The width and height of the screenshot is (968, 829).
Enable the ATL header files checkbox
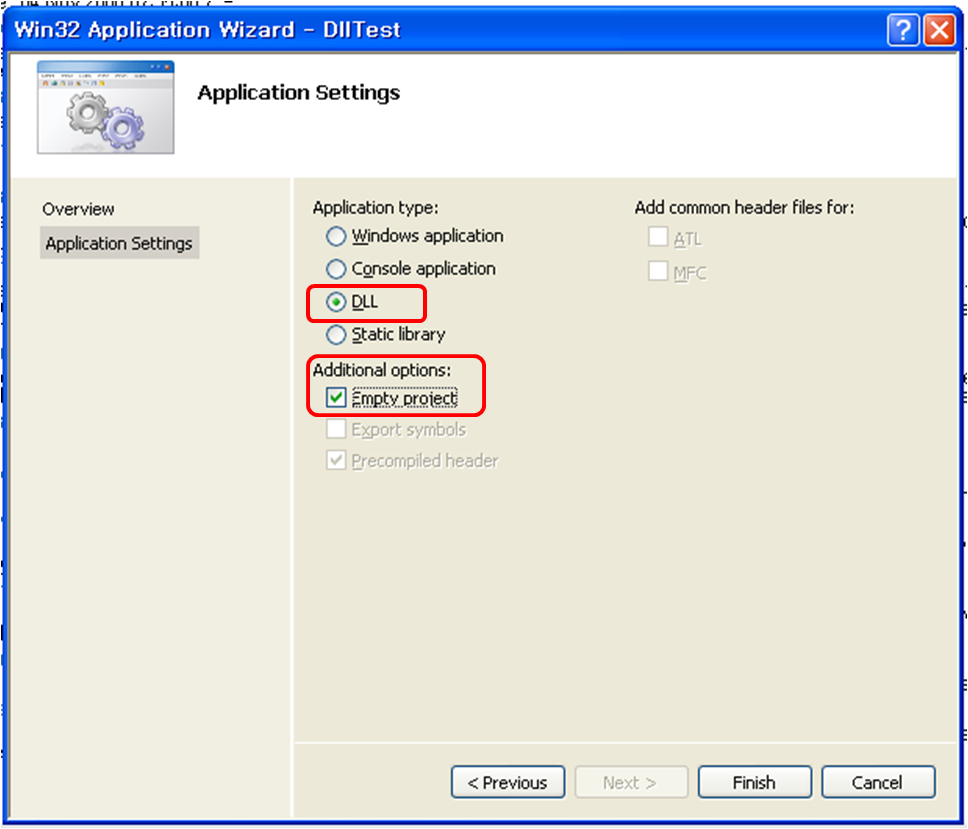(x=658, y=237)
